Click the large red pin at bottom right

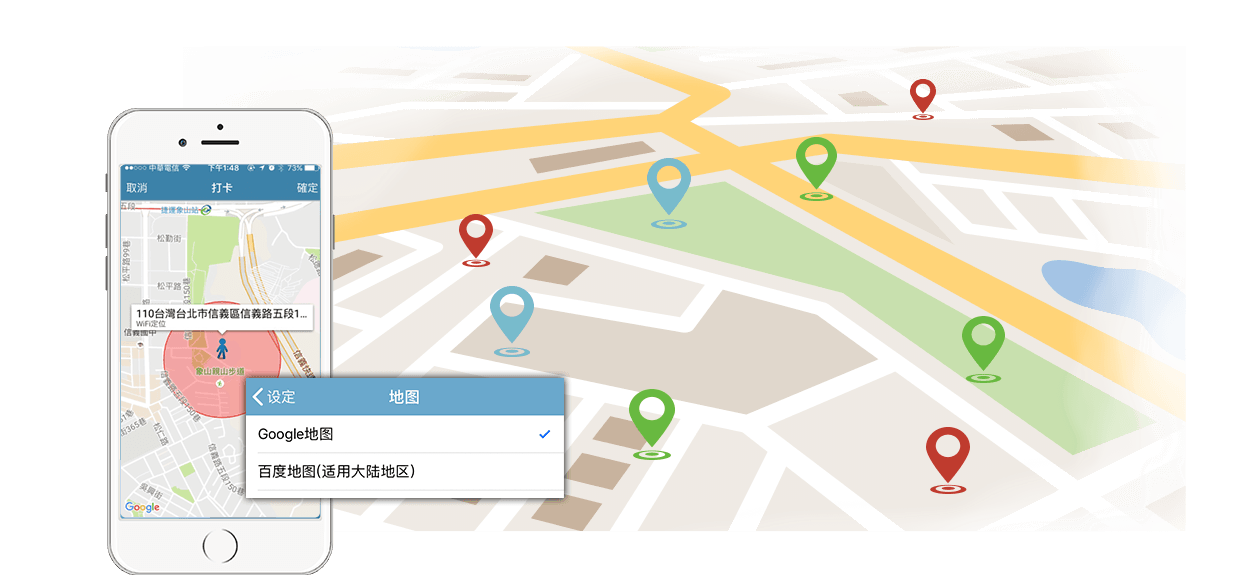click(x=948, y=458)
